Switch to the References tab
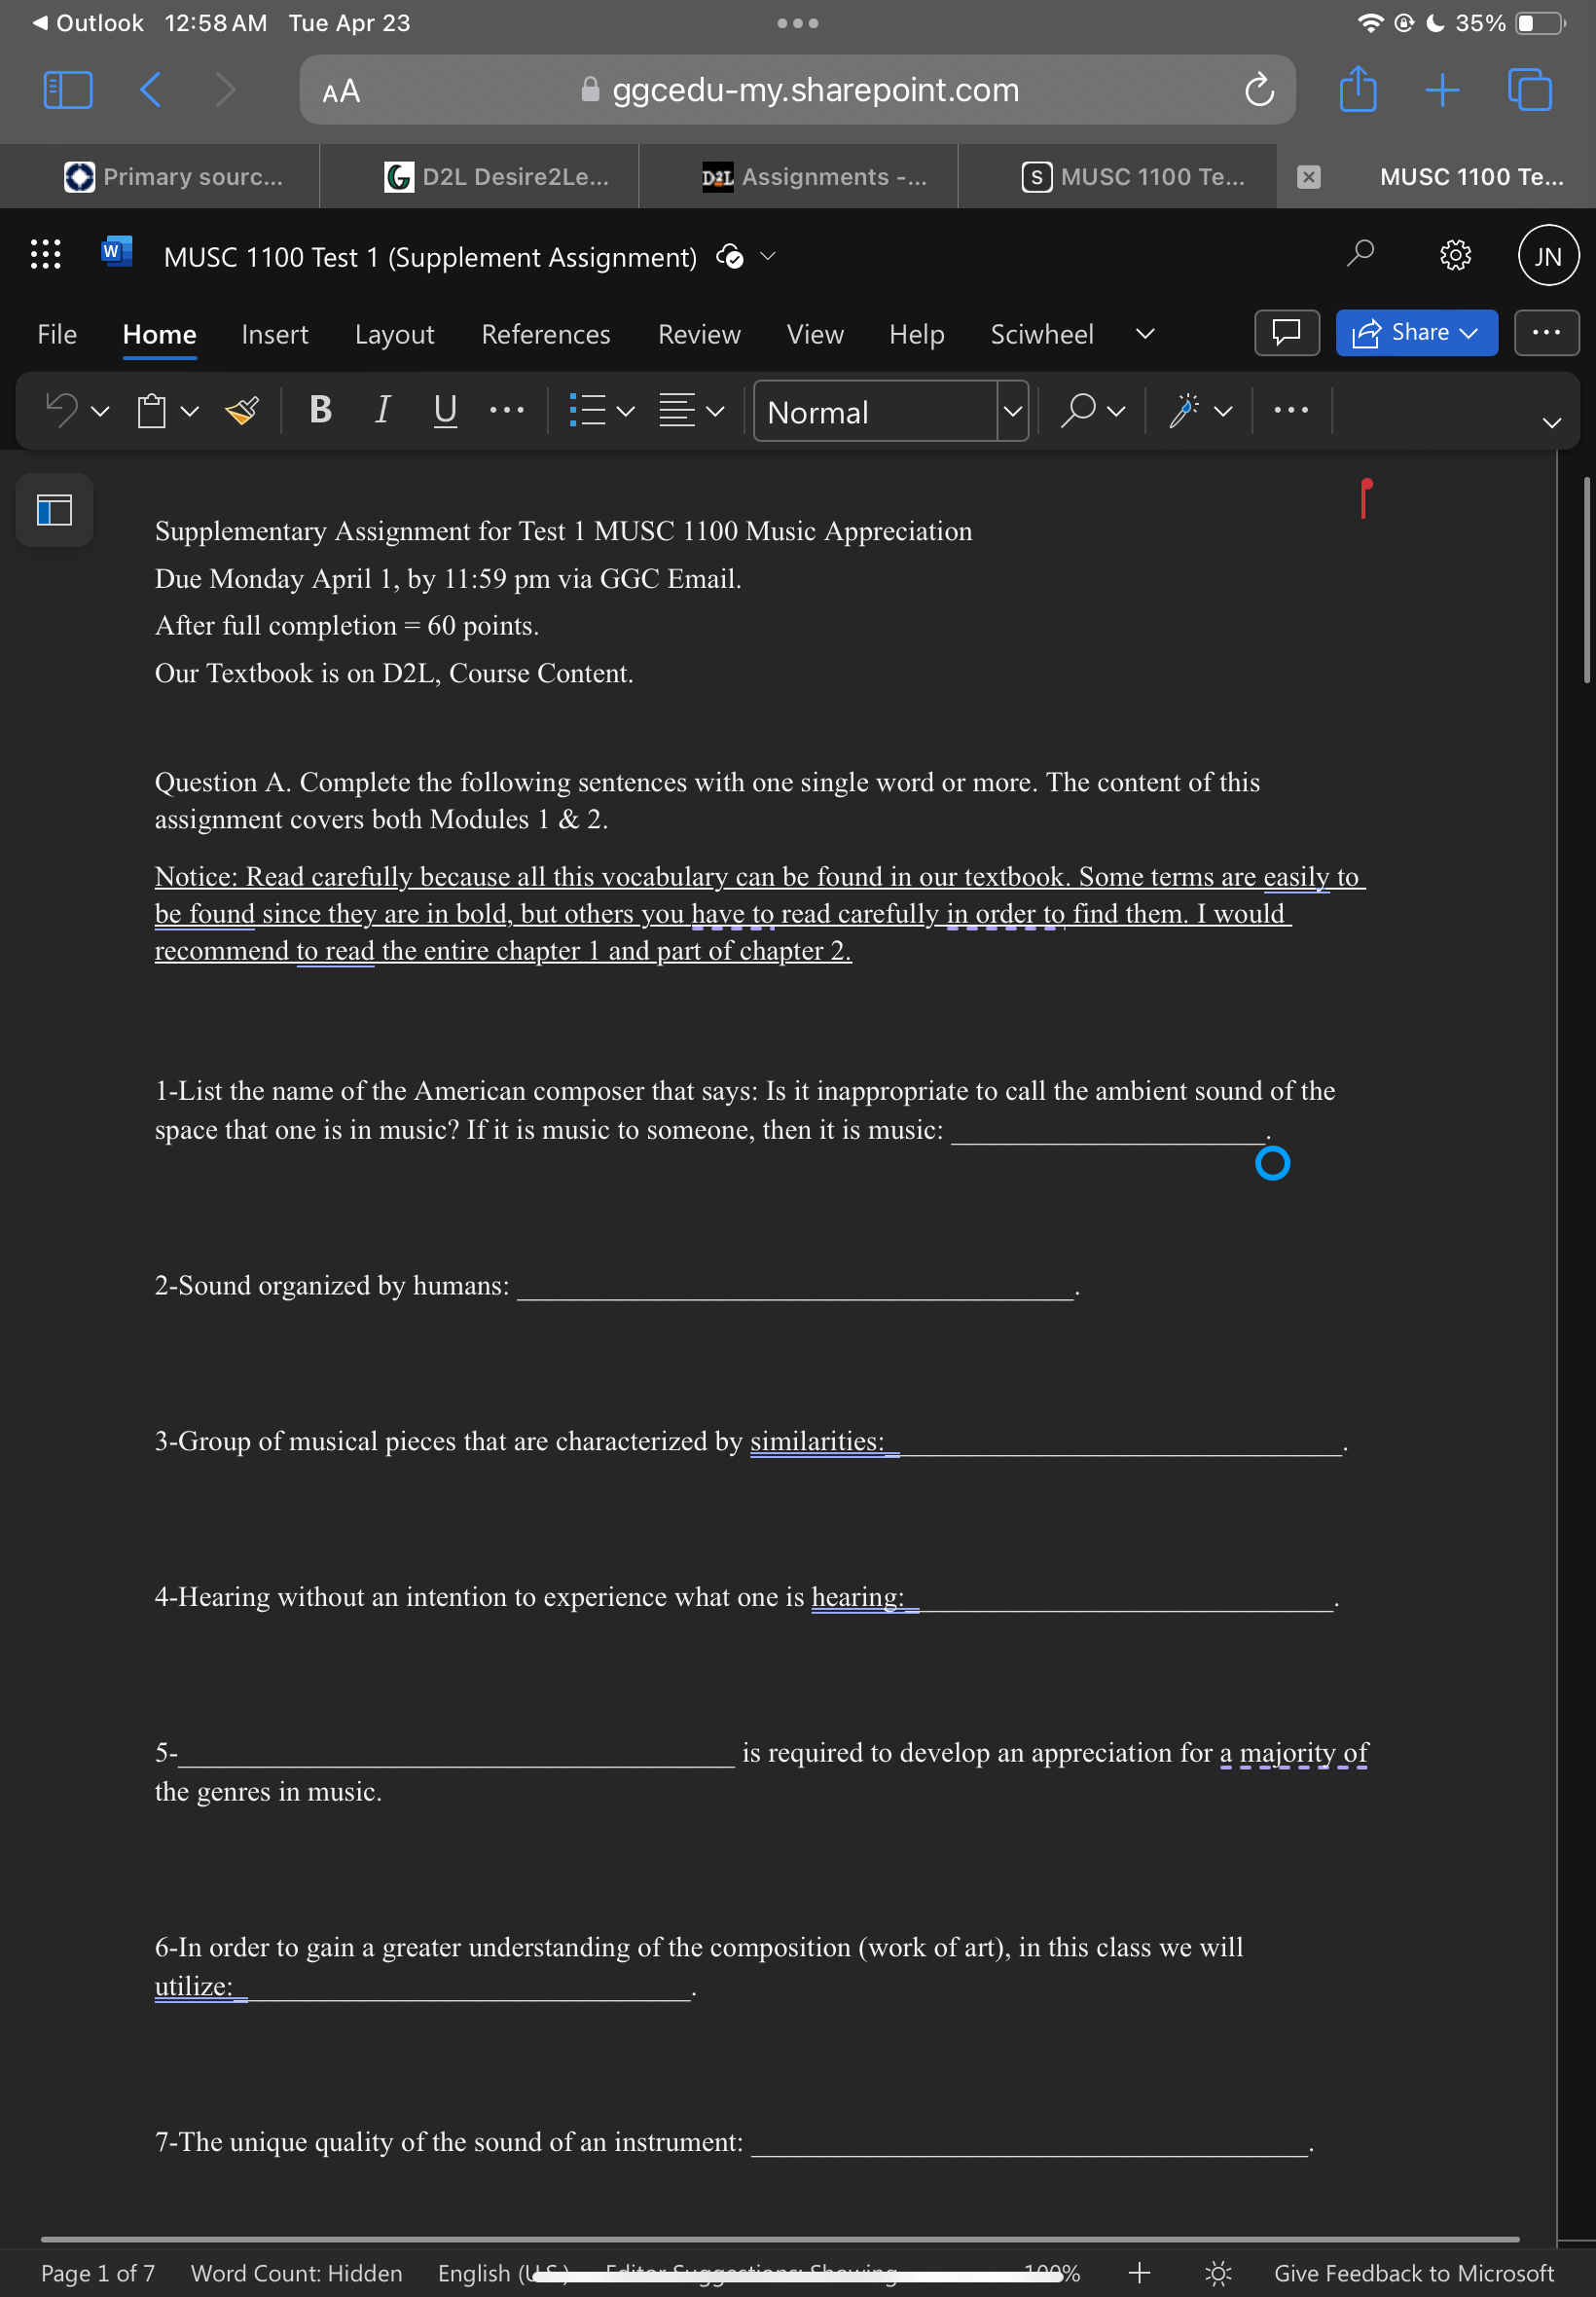This screenshot has height=2297, width=1596. 546,334
